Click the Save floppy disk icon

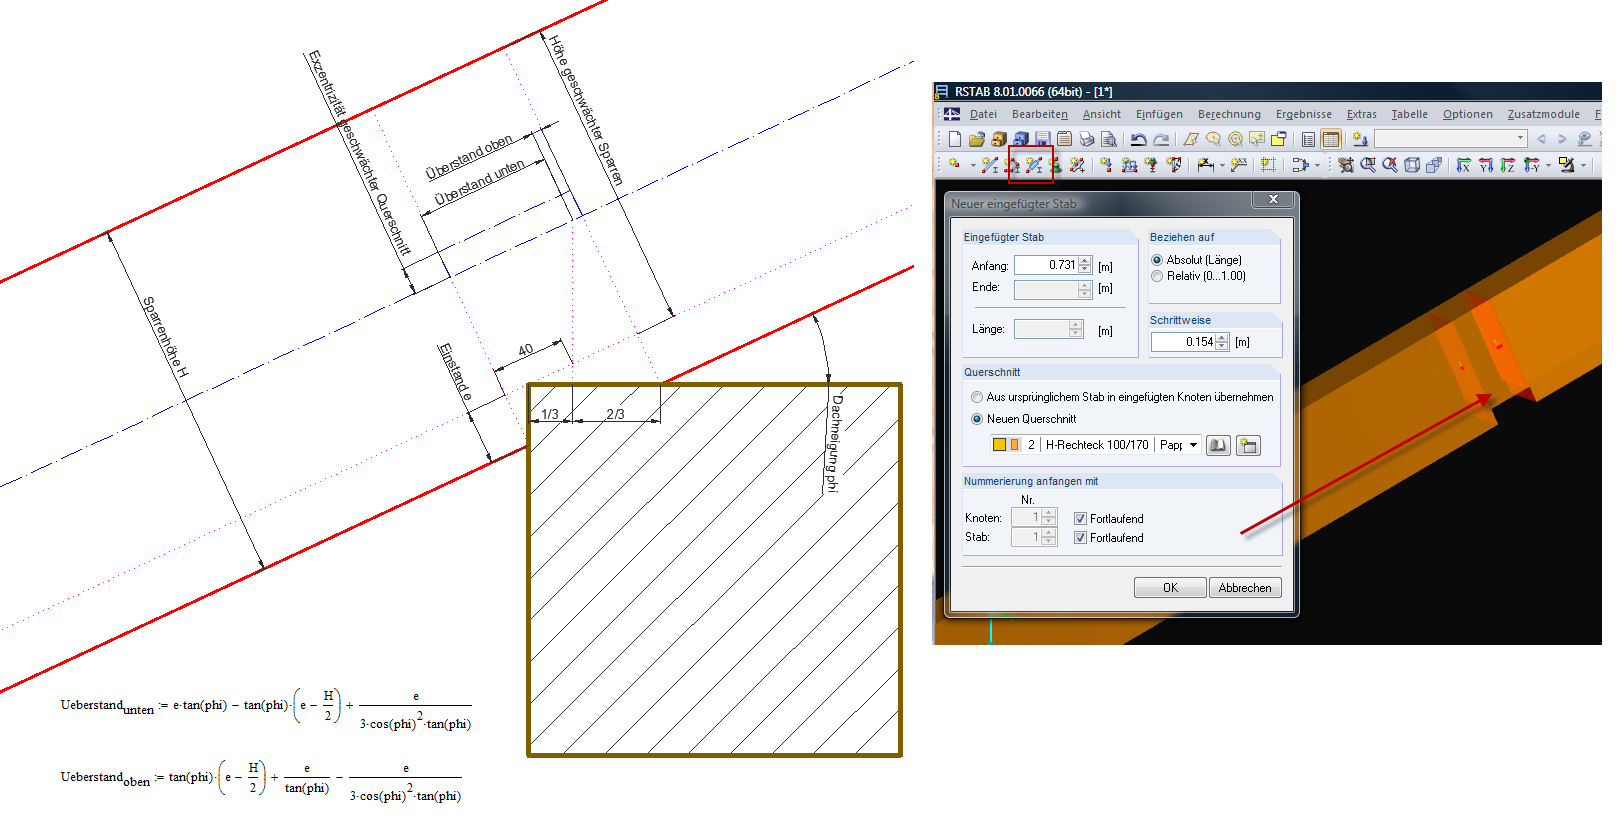(1043, 139)
